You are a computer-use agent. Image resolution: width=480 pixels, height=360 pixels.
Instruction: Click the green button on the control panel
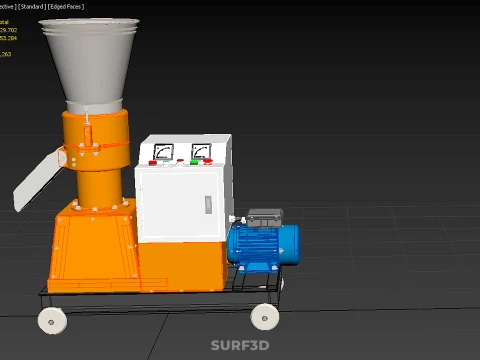pyautogui.click(x=194, y=162)
